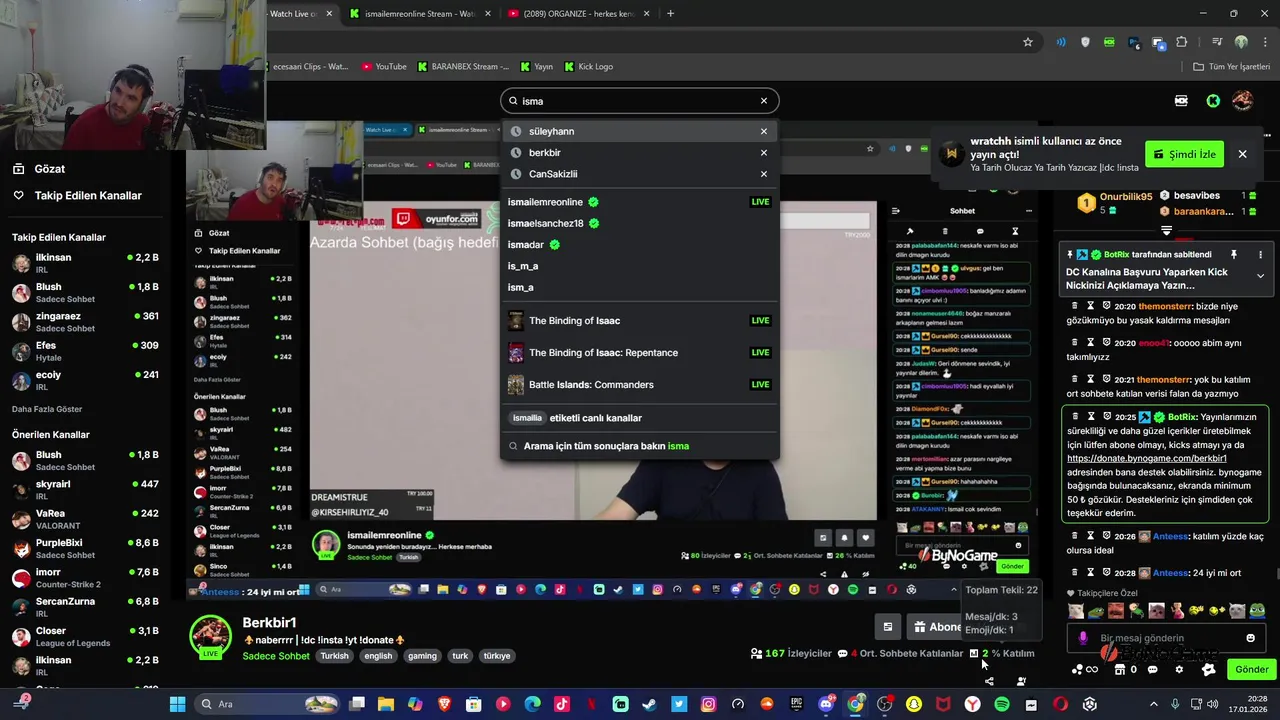Expand the pinned BotRix message chevron
The image size is (1280, 720).
click(1260, 275)
